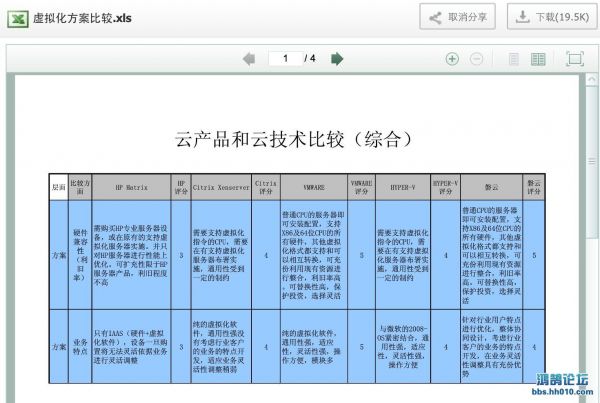Click the 硬件兼容性 row label cell
The image size is (600, 403).
pyautogui.click(x=80, y=255)
